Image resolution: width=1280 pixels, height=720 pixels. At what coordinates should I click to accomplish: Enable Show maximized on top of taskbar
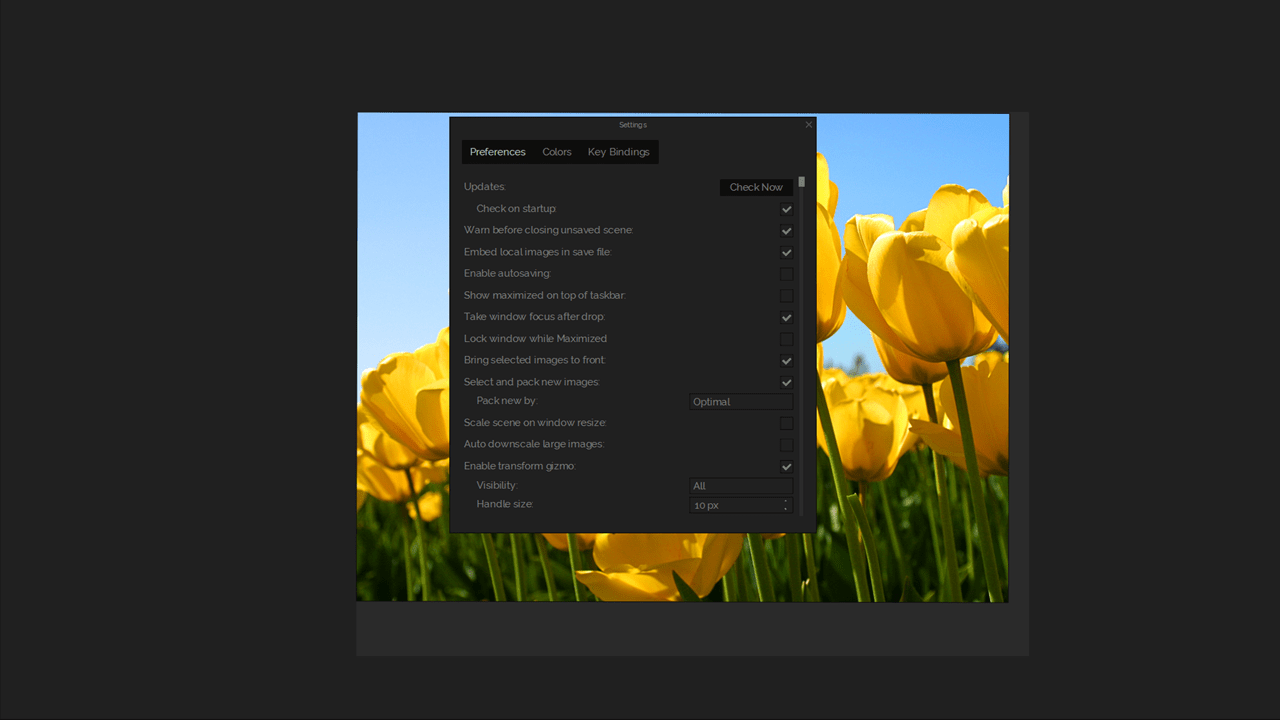coord(787,296)
